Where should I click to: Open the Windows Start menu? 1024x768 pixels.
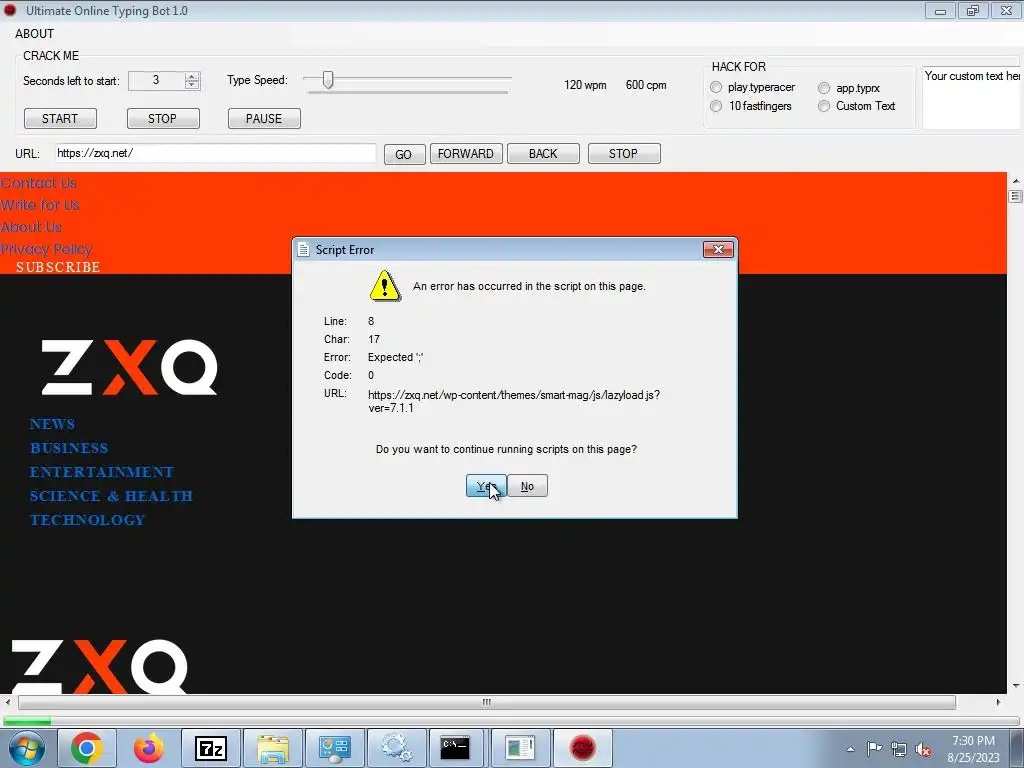pyautogui.click(x=26, y=748)
